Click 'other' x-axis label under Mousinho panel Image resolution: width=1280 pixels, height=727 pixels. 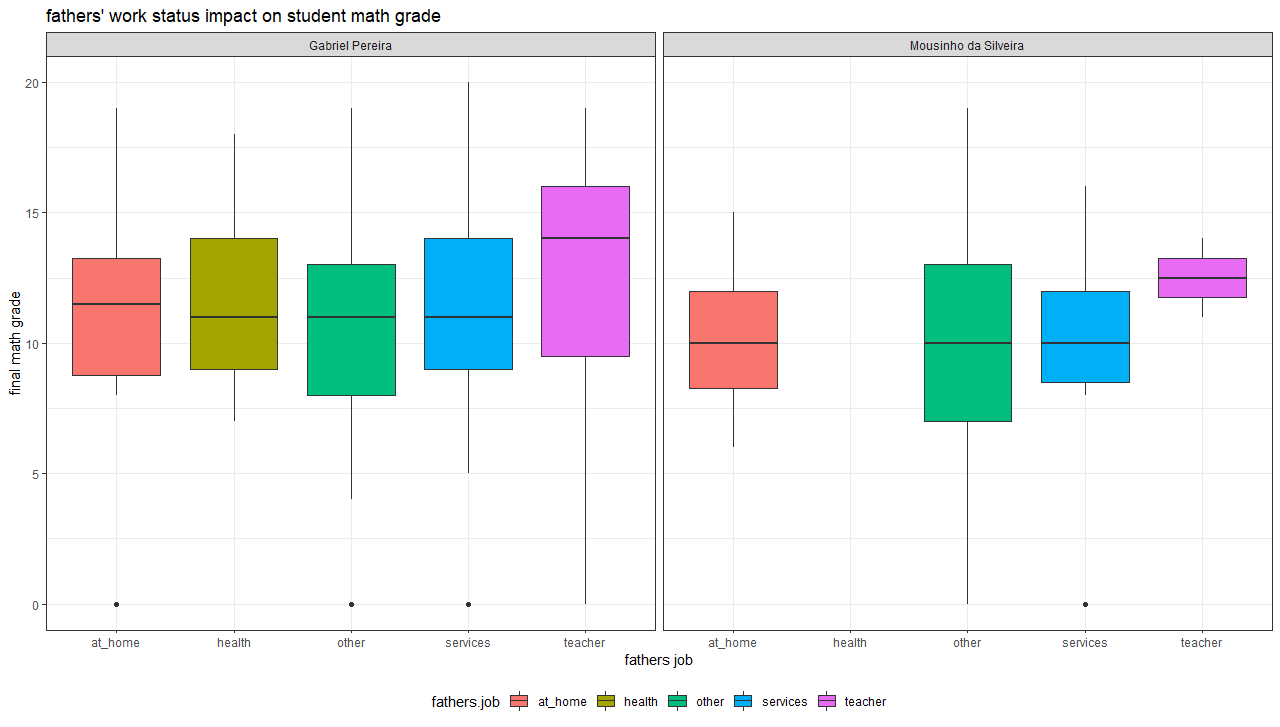[x=967, y=643]
